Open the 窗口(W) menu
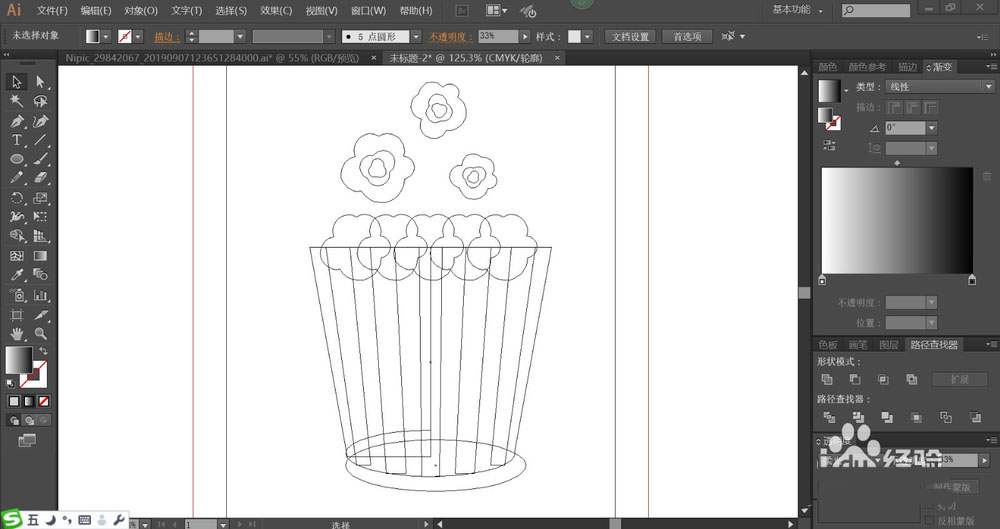Viewport: 1000px width, 529px height. [x=368, y=11]
